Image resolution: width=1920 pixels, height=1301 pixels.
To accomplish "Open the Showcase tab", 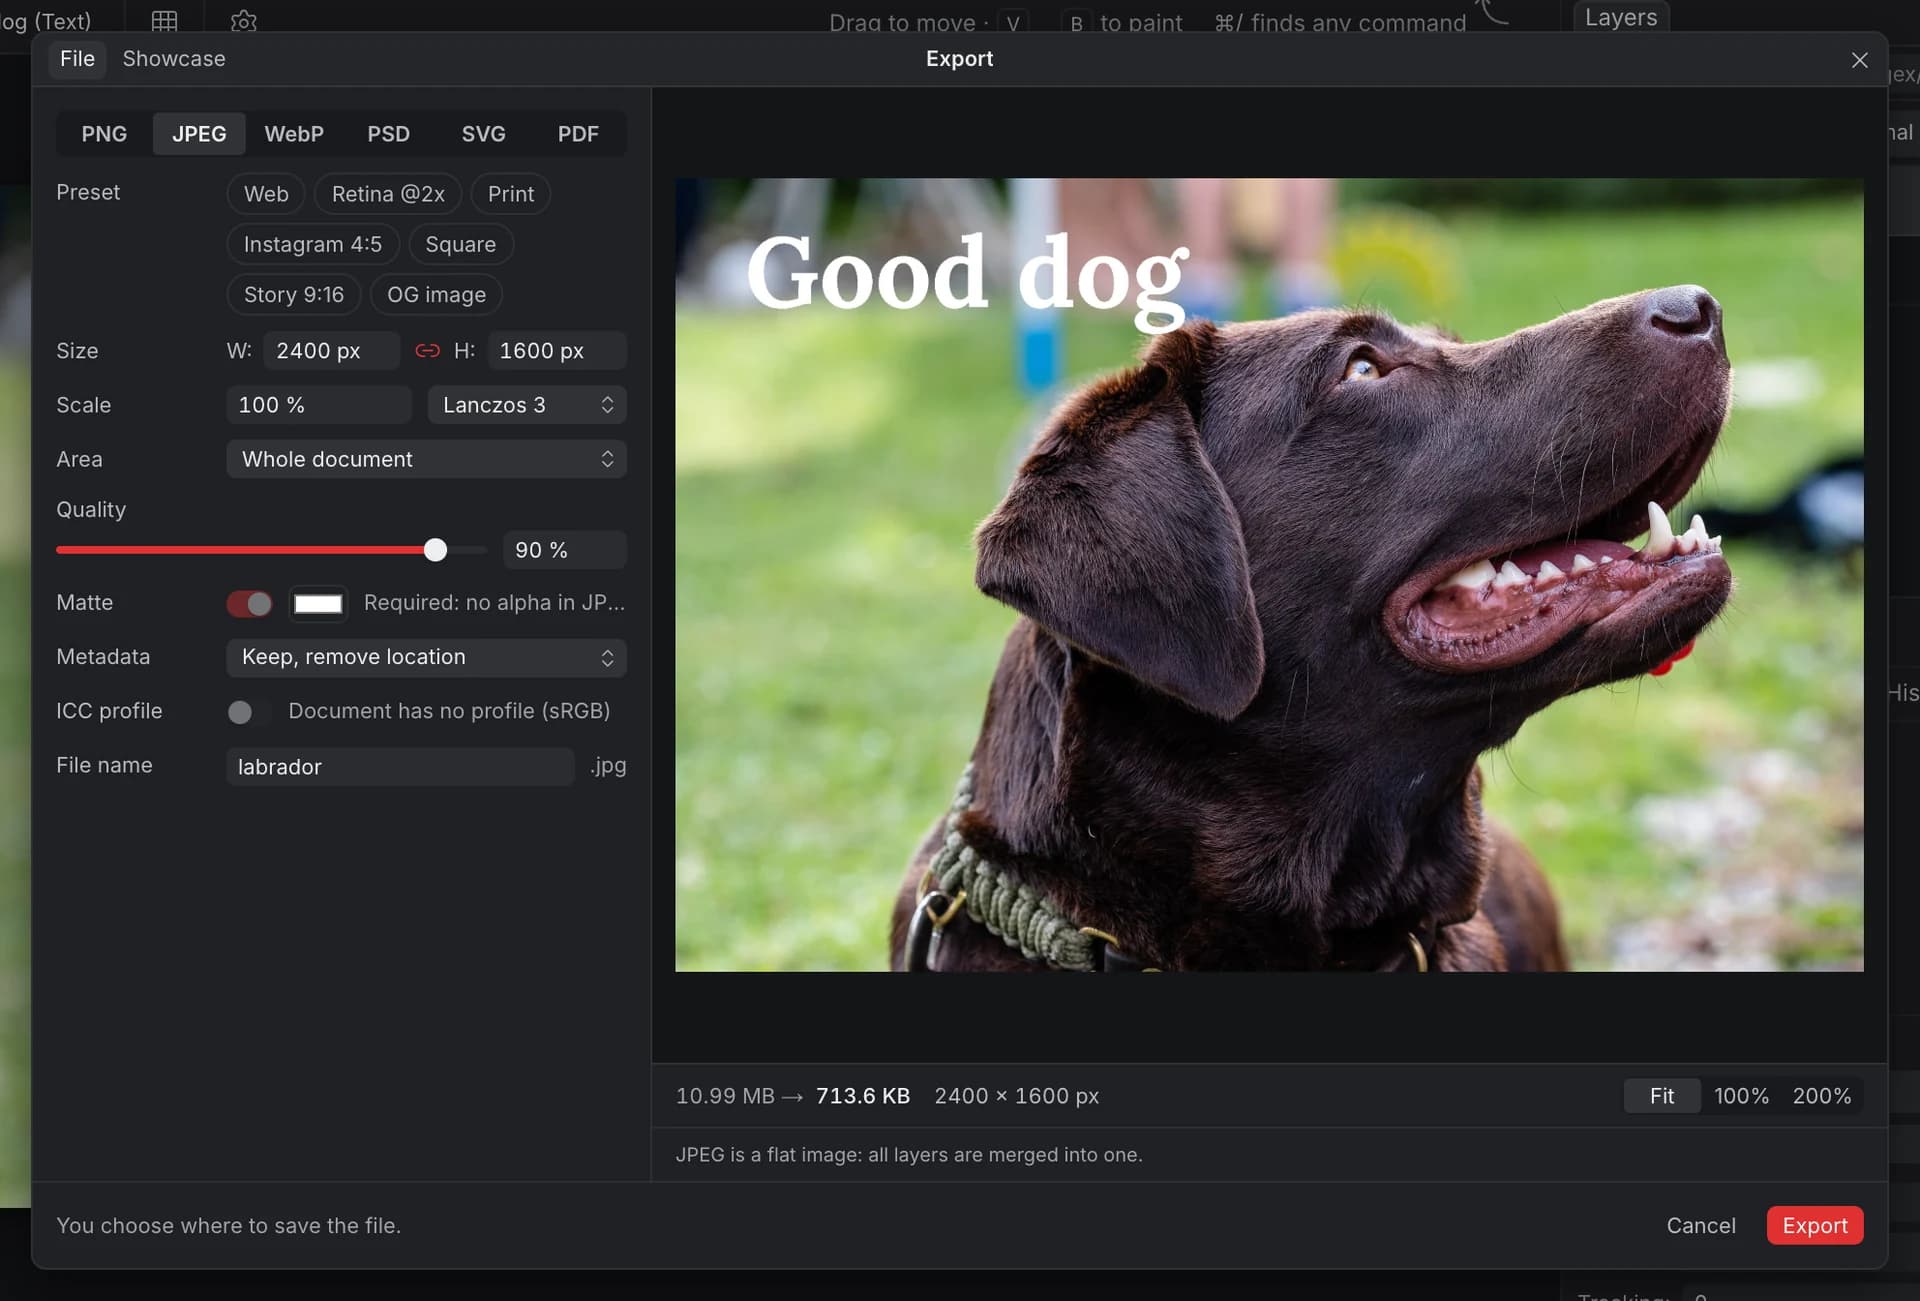I will click(x=174, y=59).
